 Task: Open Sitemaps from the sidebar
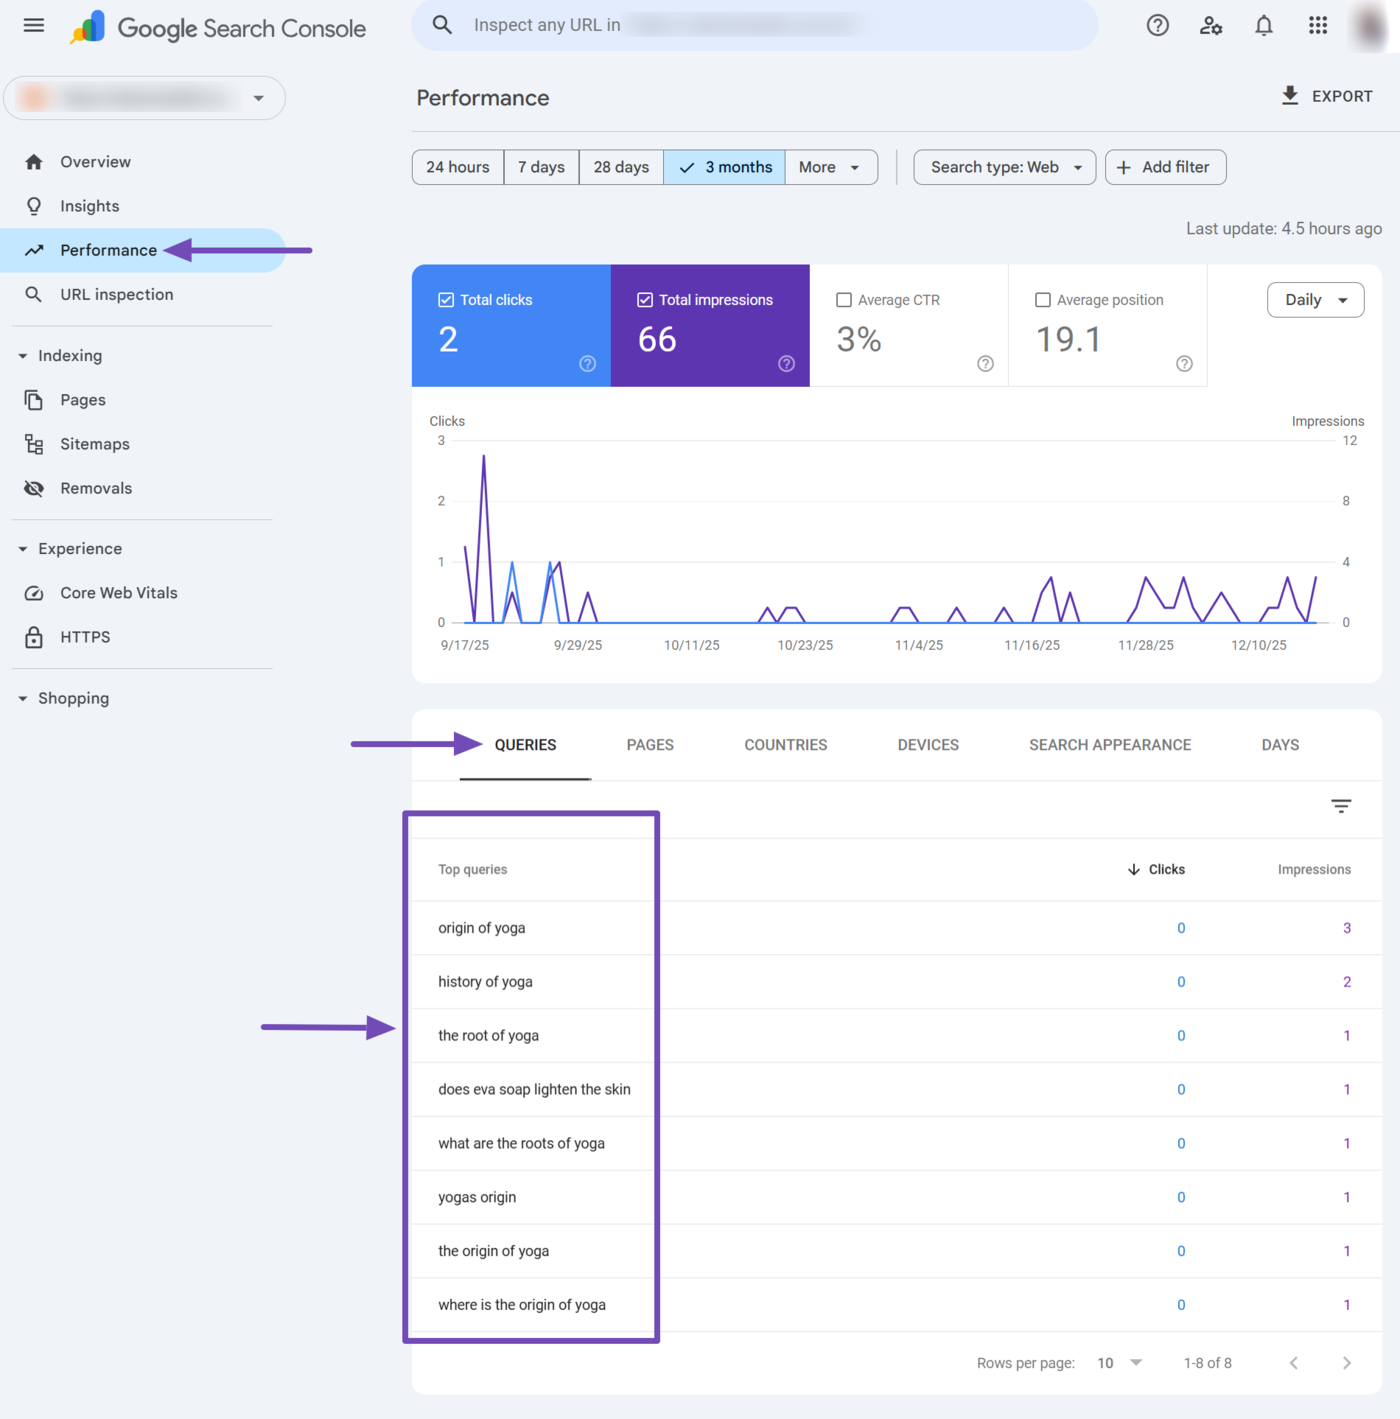(94, 443)
